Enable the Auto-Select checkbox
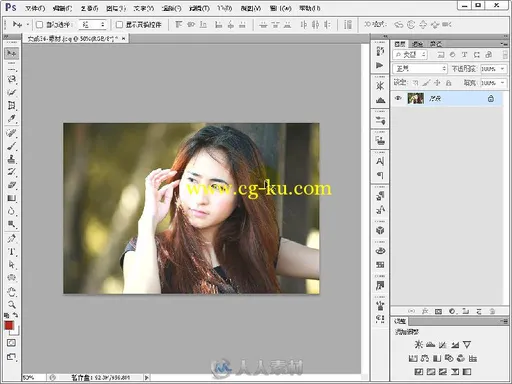The width and height of the screenshot is (512, 384). point(40,25)
